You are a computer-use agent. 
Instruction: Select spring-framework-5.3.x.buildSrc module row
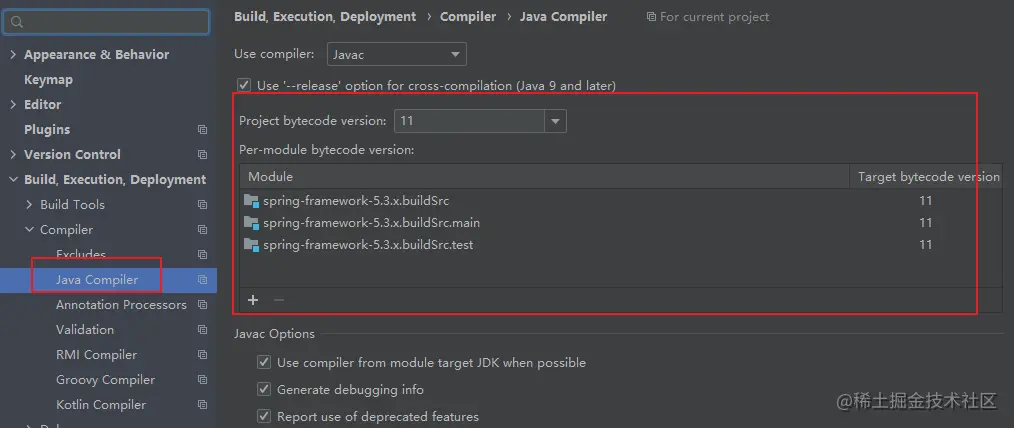pyautogui.click(x=621, y=201)
